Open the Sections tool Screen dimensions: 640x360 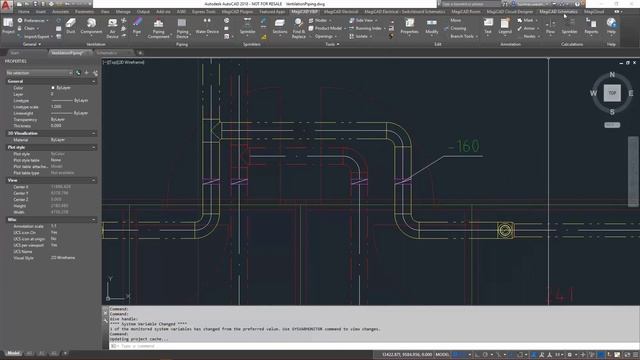[280, 26]
